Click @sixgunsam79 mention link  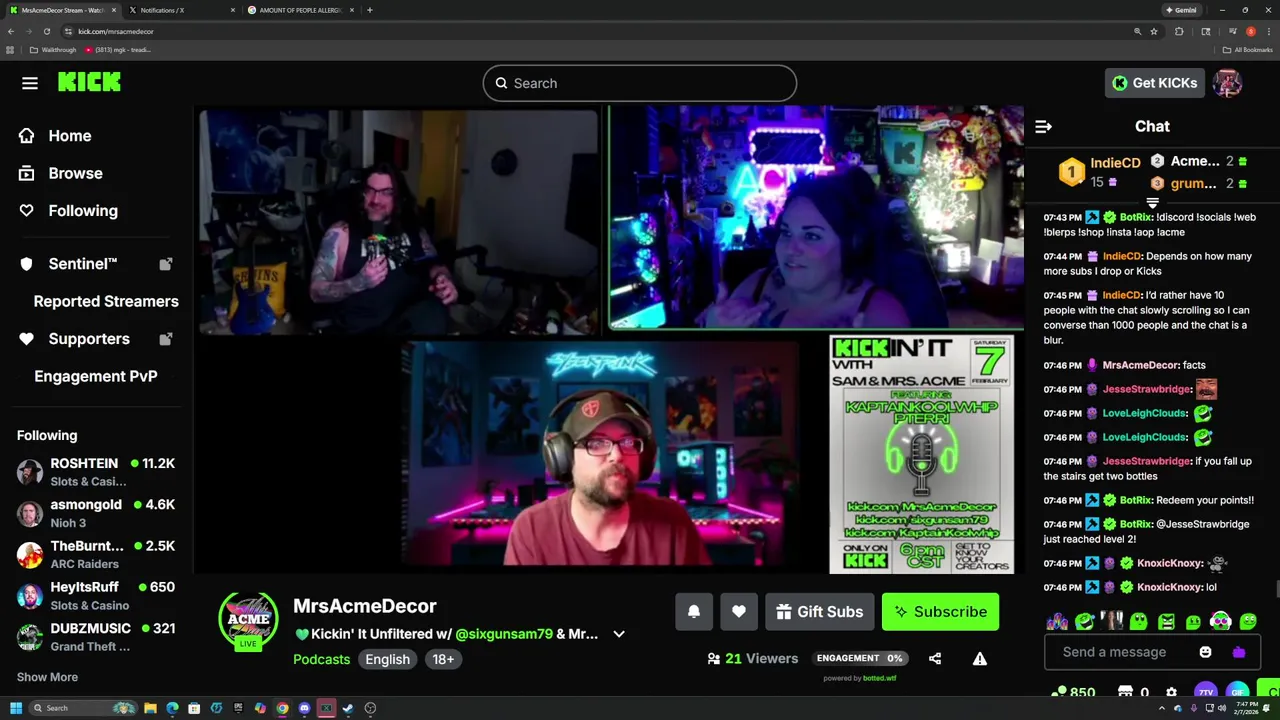click(x=504, y=634)
